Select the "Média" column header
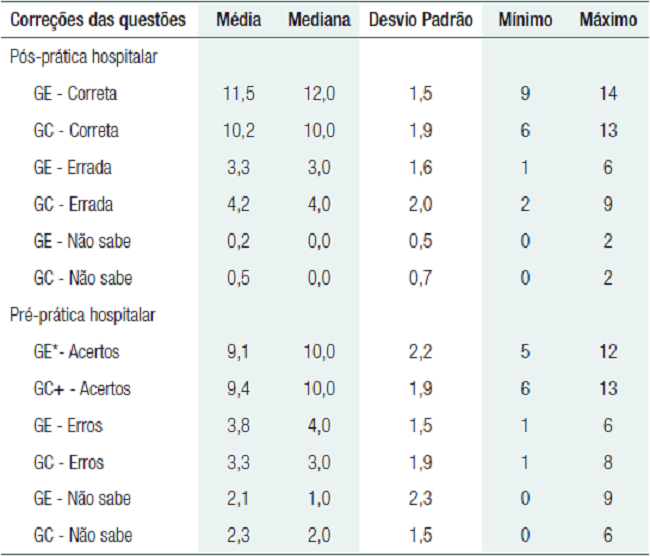Image resolution: width=650 pixels, height=556 pixels. pos(241,20)
